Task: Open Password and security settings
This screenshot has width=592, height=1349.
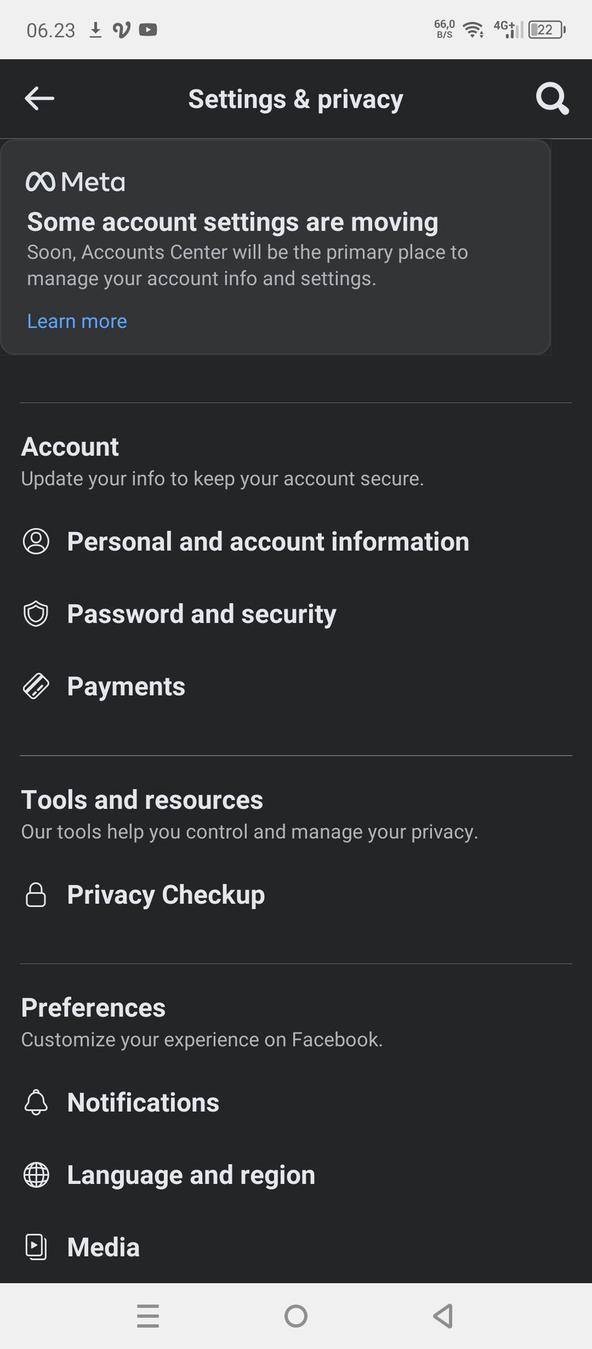Action: [x=201, y=613]
